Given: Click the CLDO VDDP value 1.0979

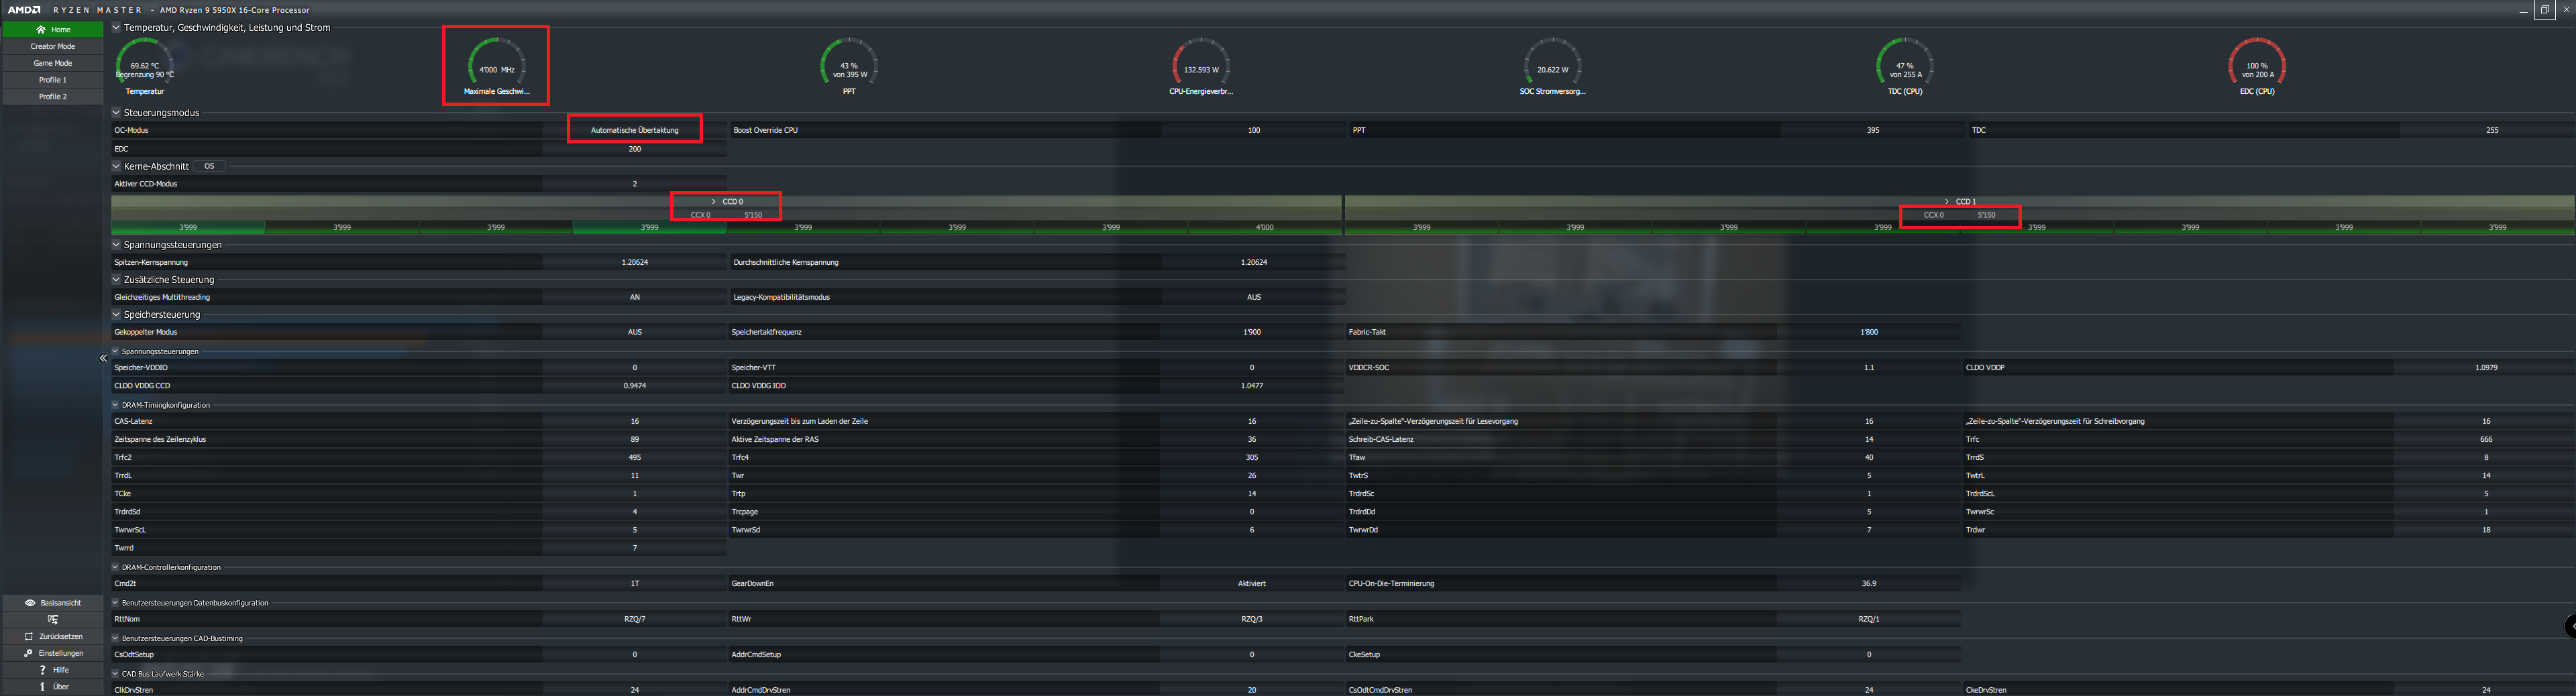Looking at the screenshot, I should (2486, 367).
